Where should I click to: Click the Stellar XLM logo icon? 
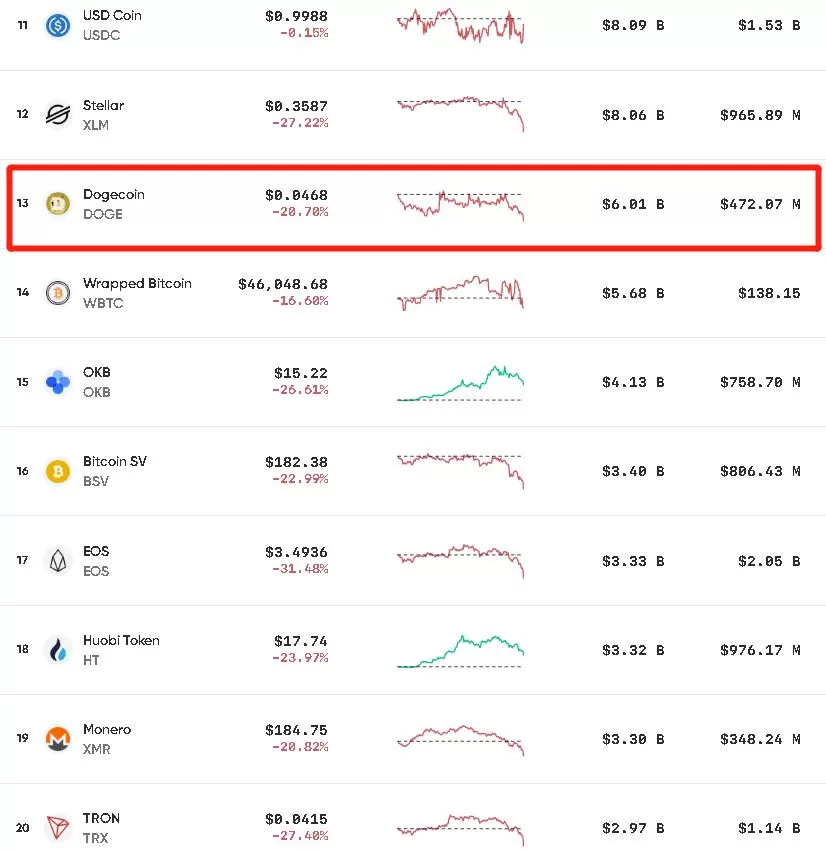(58, 115)
